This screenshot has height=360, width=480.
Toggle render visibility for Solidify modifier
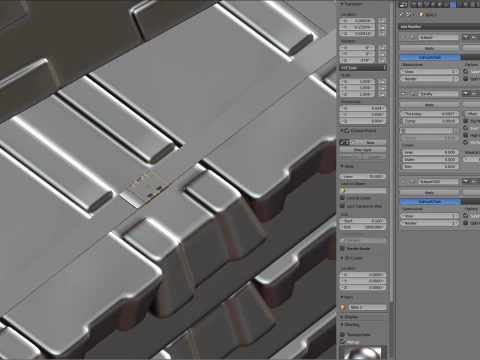click(465, 94)
